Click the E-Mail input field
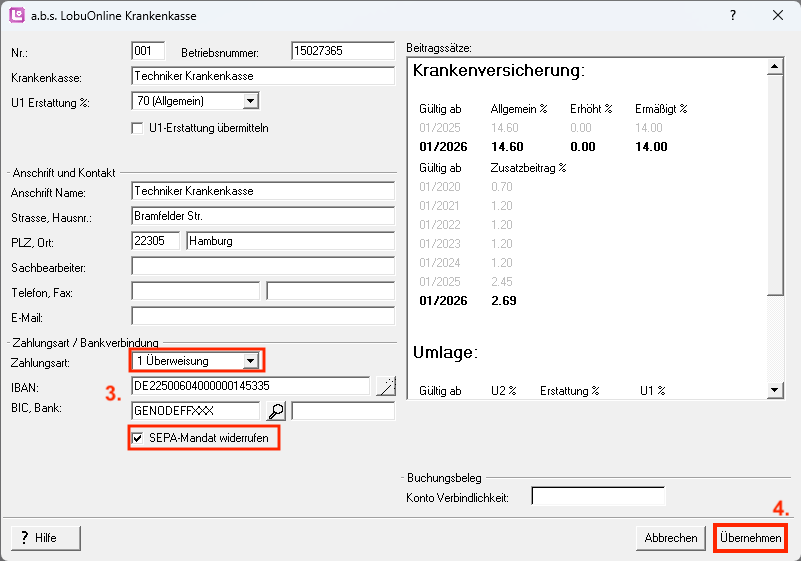Viewport: 801px width, 561px height. [263, 317]
